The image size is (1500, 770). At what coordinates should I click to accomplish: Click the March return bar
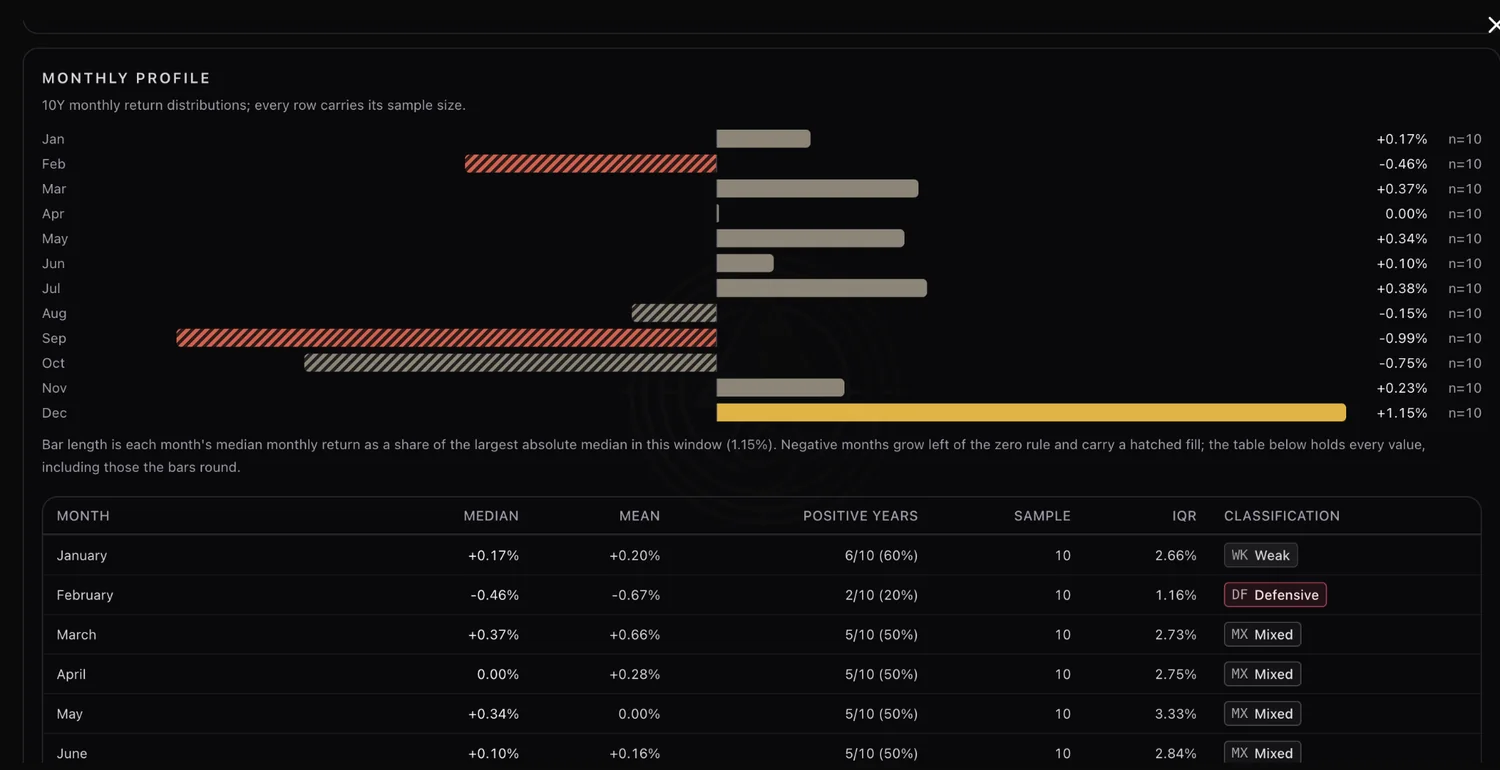[817, 188]
